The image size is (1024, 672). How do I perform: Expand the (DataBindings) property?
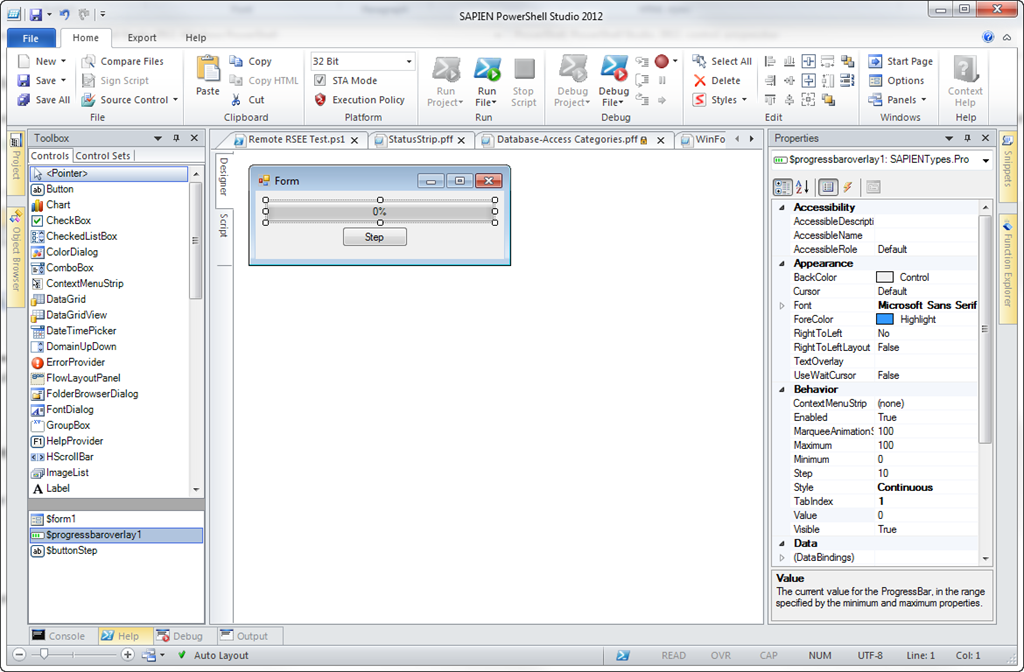tap(782, 558)
